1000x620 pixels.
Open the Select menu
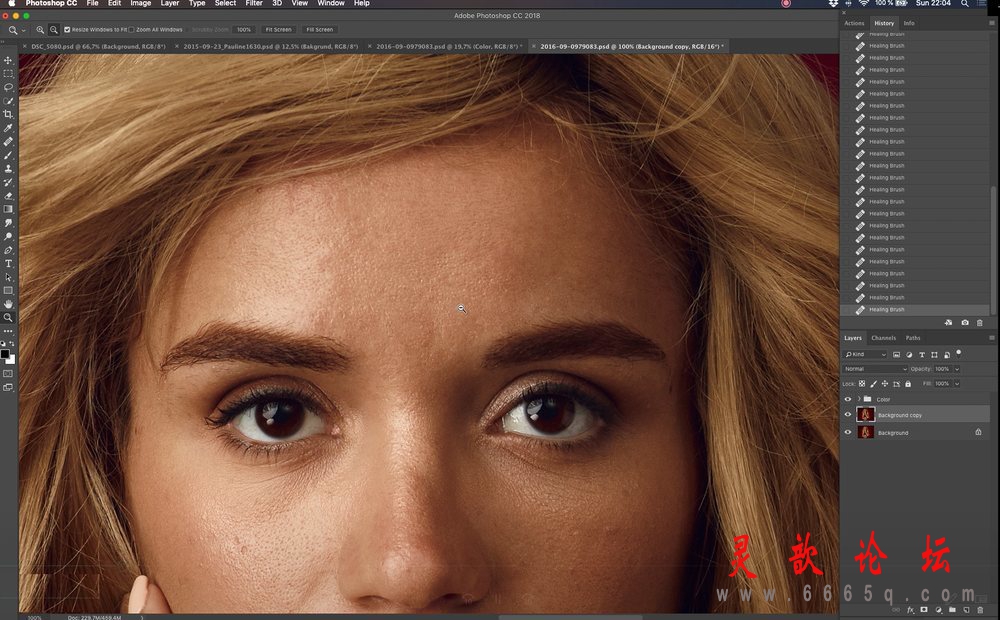tap(225, 3)
